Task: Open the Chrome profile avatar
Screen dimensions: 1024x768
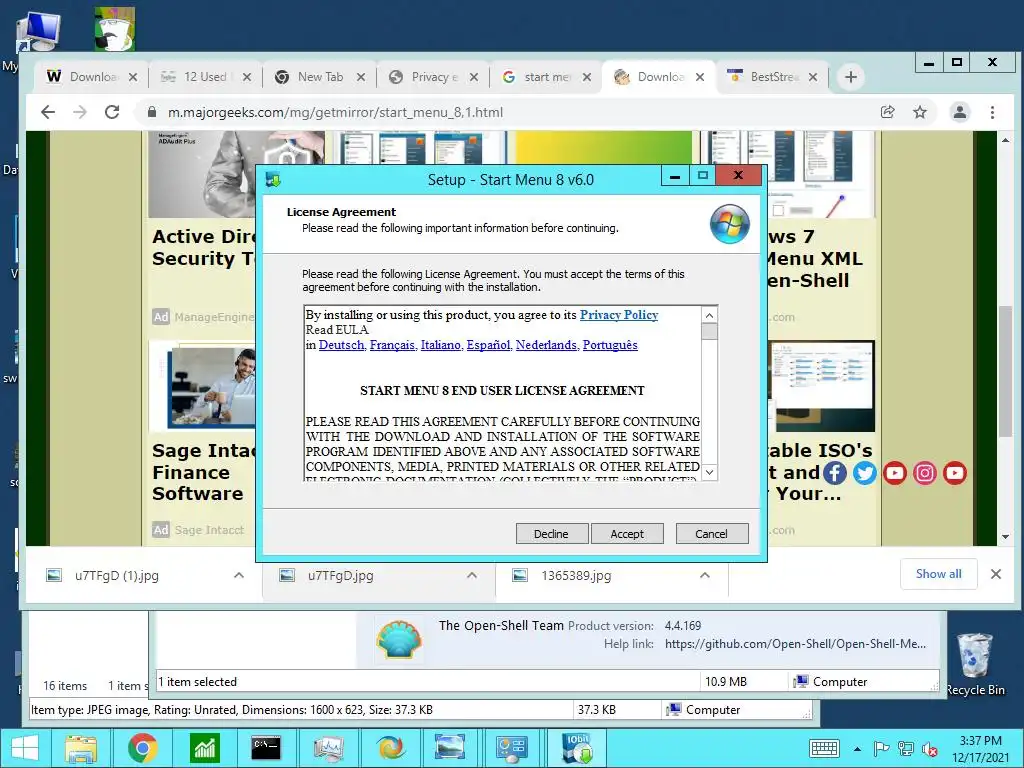Action: coord(959,112)
